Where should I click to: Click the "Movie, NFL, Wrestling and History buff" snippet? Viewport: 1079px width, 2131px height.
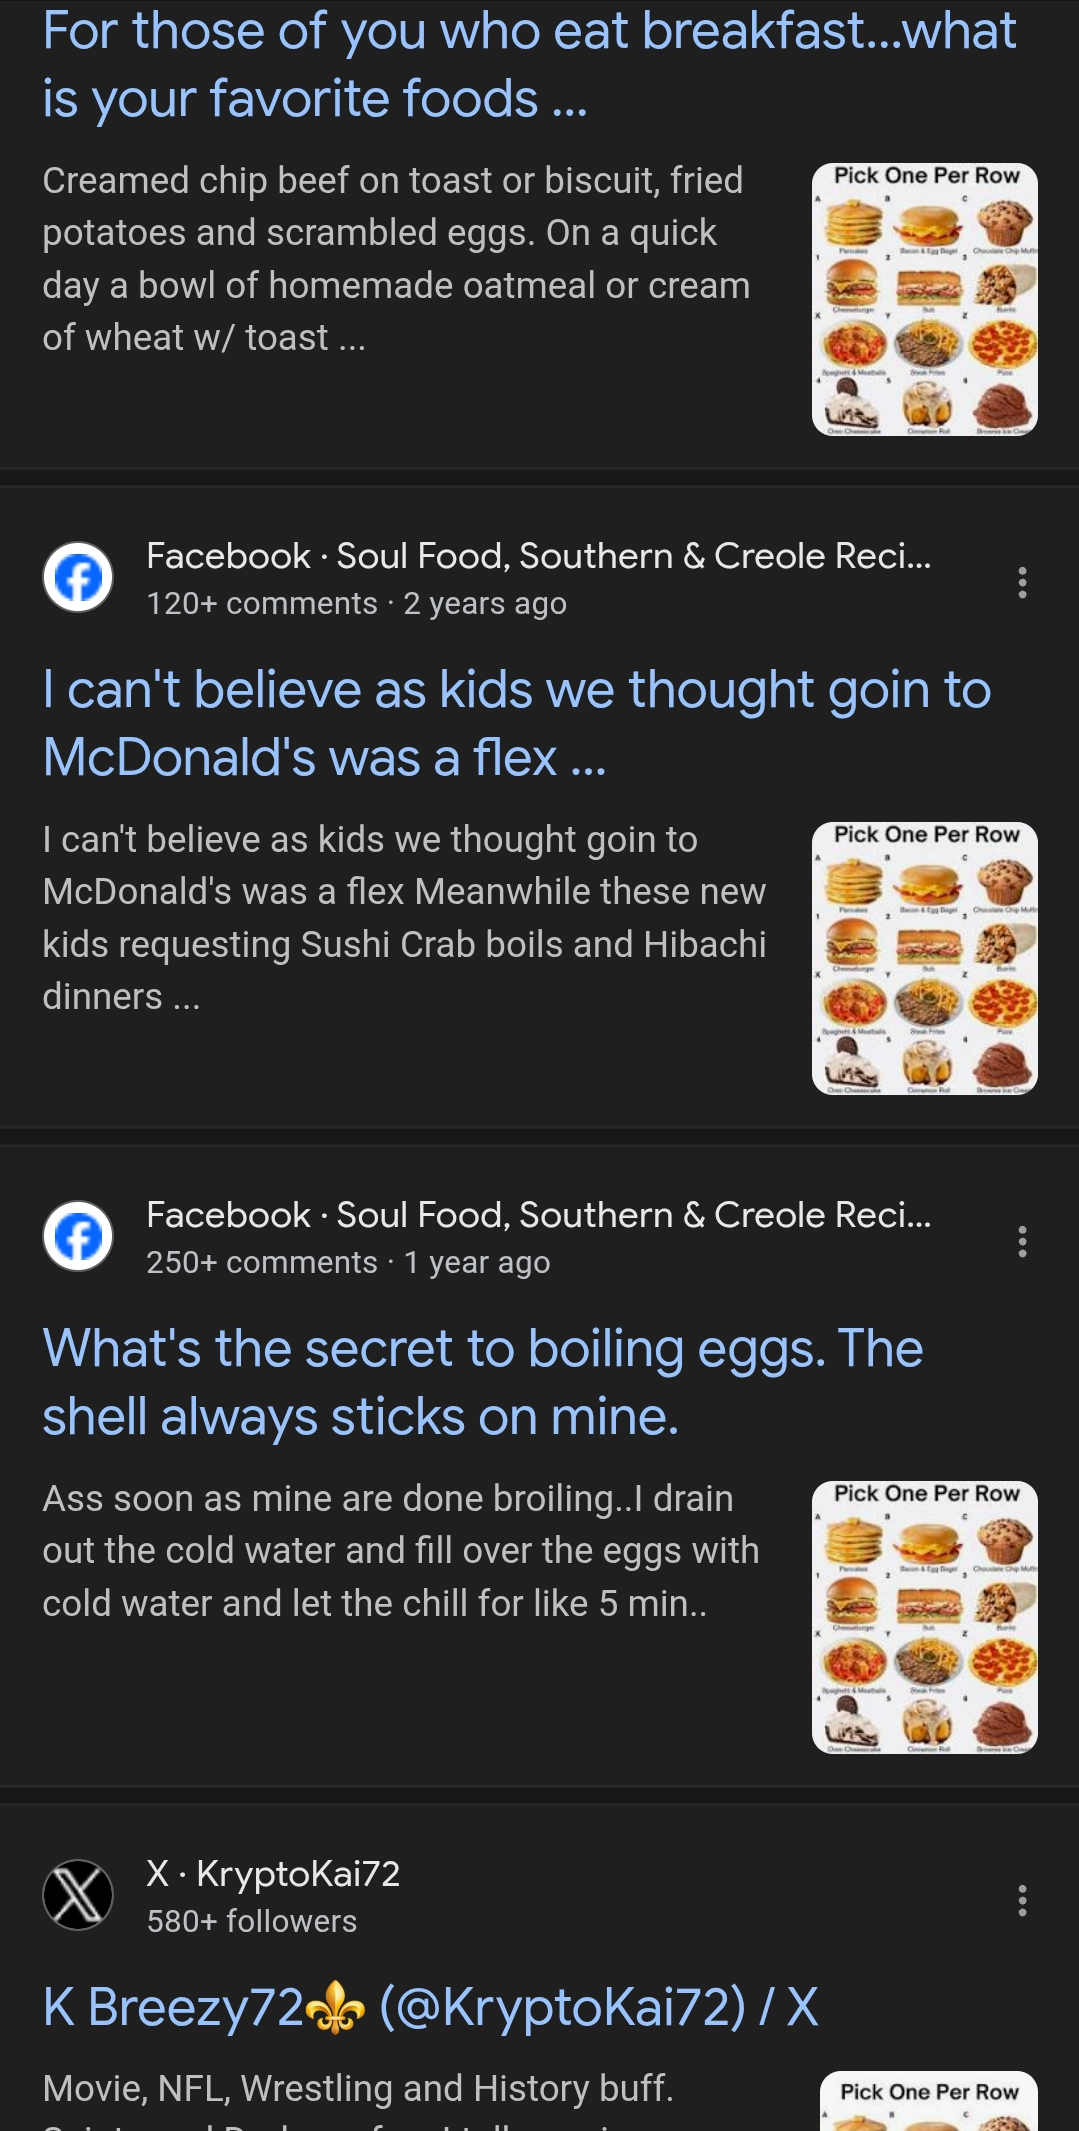[358, 2088]
